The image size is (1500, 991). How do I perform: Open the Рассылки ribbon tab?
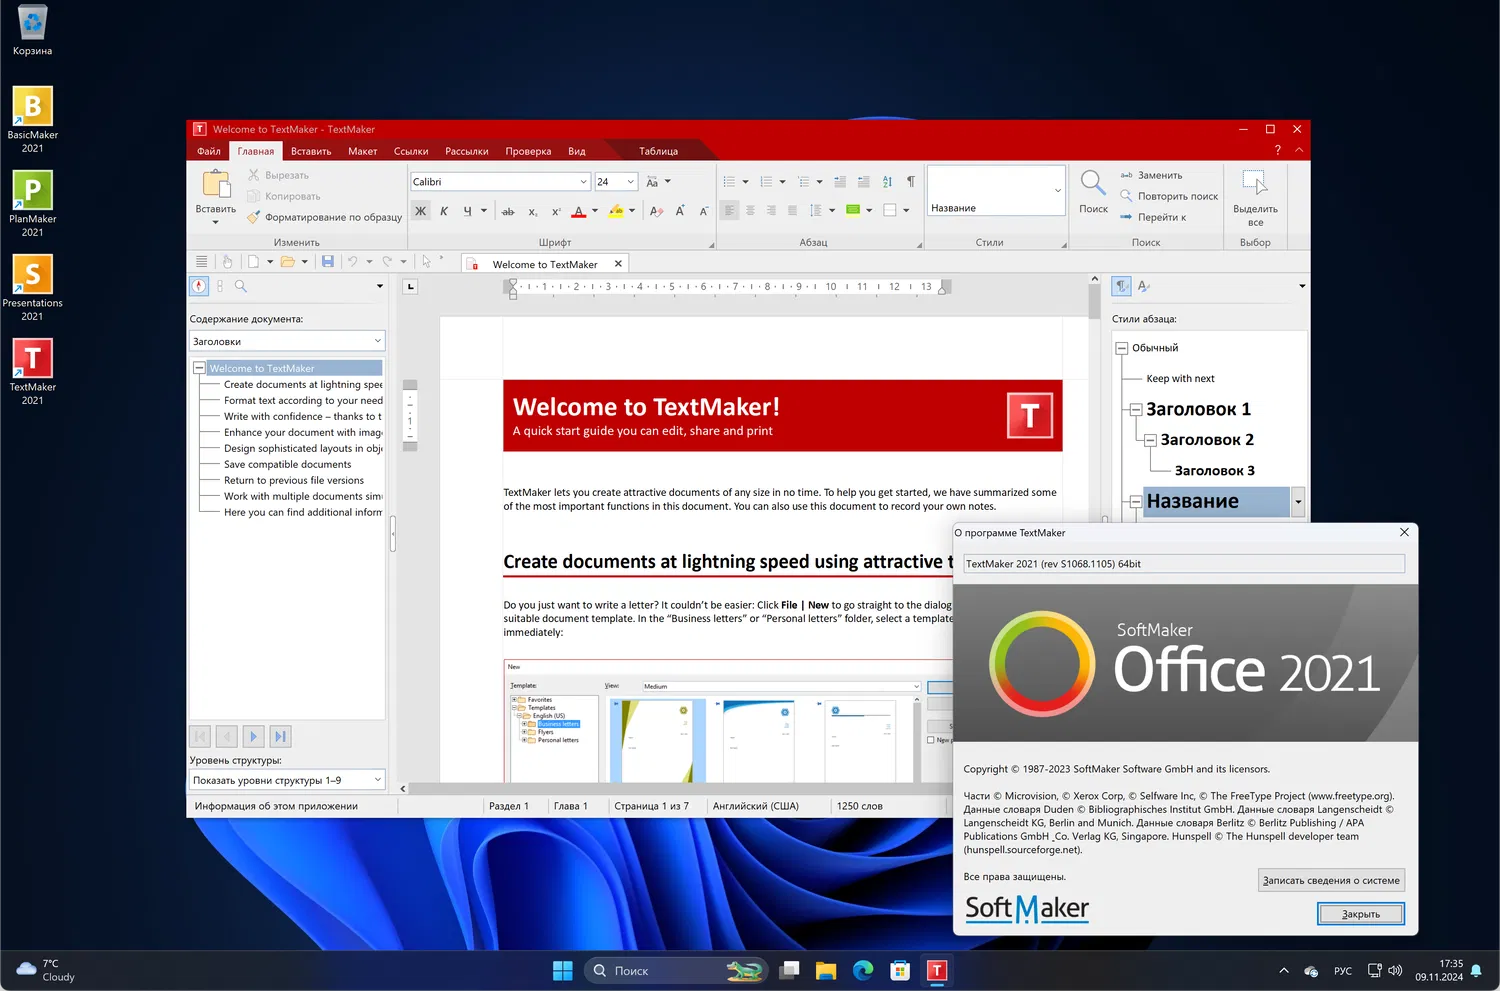click(467, 151)
